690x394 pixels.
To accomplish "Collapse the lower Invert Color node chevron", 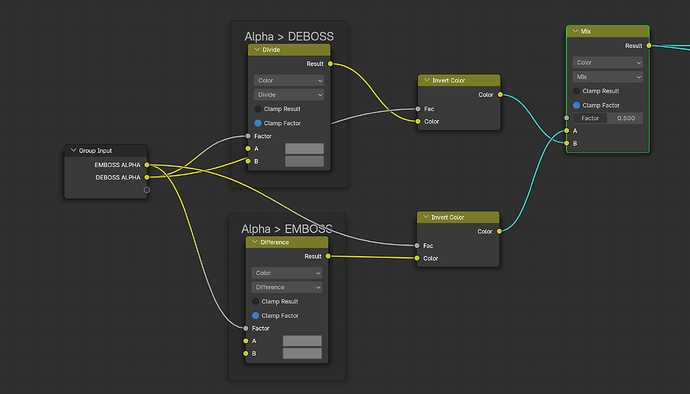I will click(426, 217).
